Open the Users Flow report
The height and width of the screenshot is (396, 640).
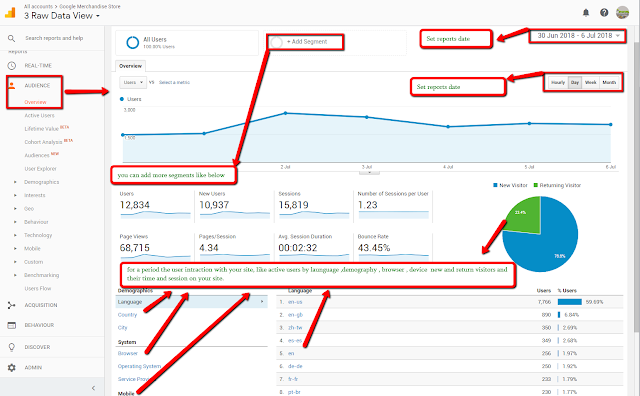click(x=38, y=289)
